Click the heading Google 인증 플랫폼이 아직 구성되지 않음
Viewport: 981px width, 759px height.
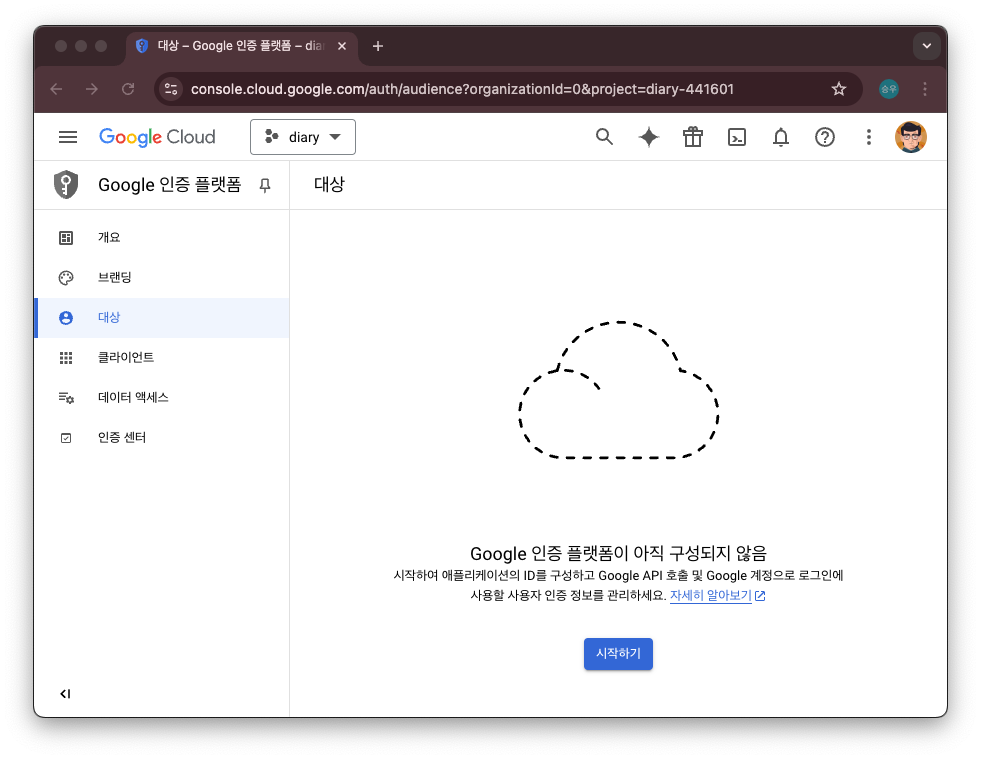[618, 553]
